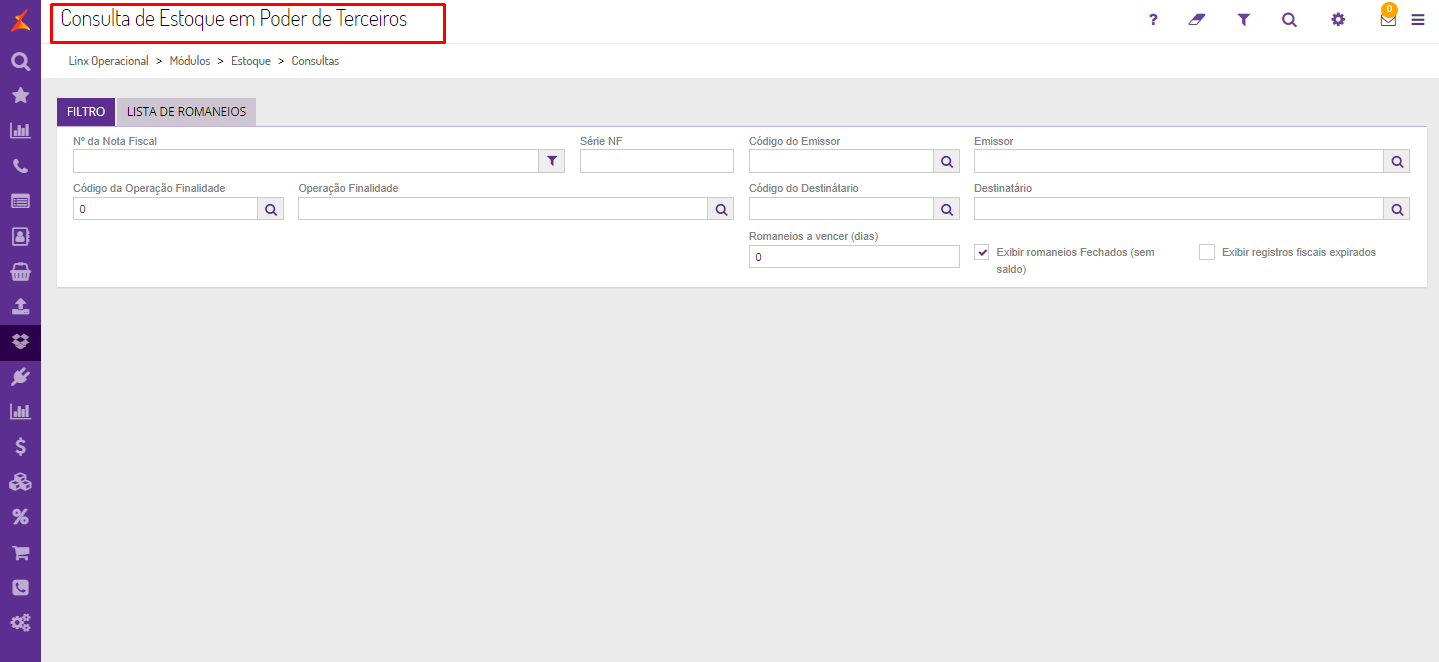Open favorites star in sidebar
Screen dimensions: 1439x662
pyautogui.click(x=20, y=96)
